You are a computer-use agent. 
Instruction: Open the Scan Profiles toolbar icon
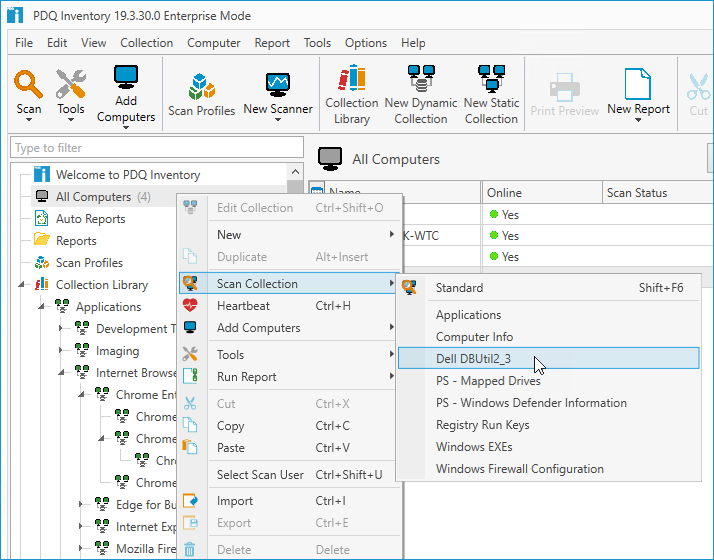click(201, 87)
